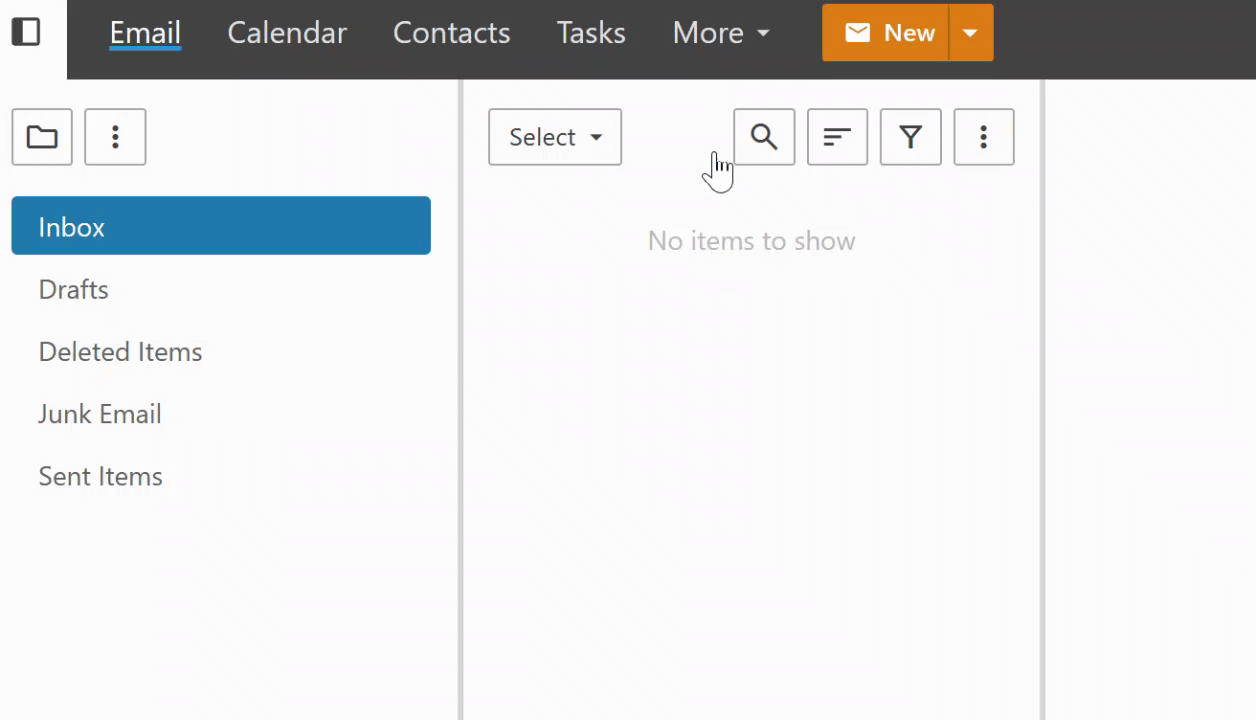Open folder pane more-options menu
The image size is (1256, 720).
[115, 137]
